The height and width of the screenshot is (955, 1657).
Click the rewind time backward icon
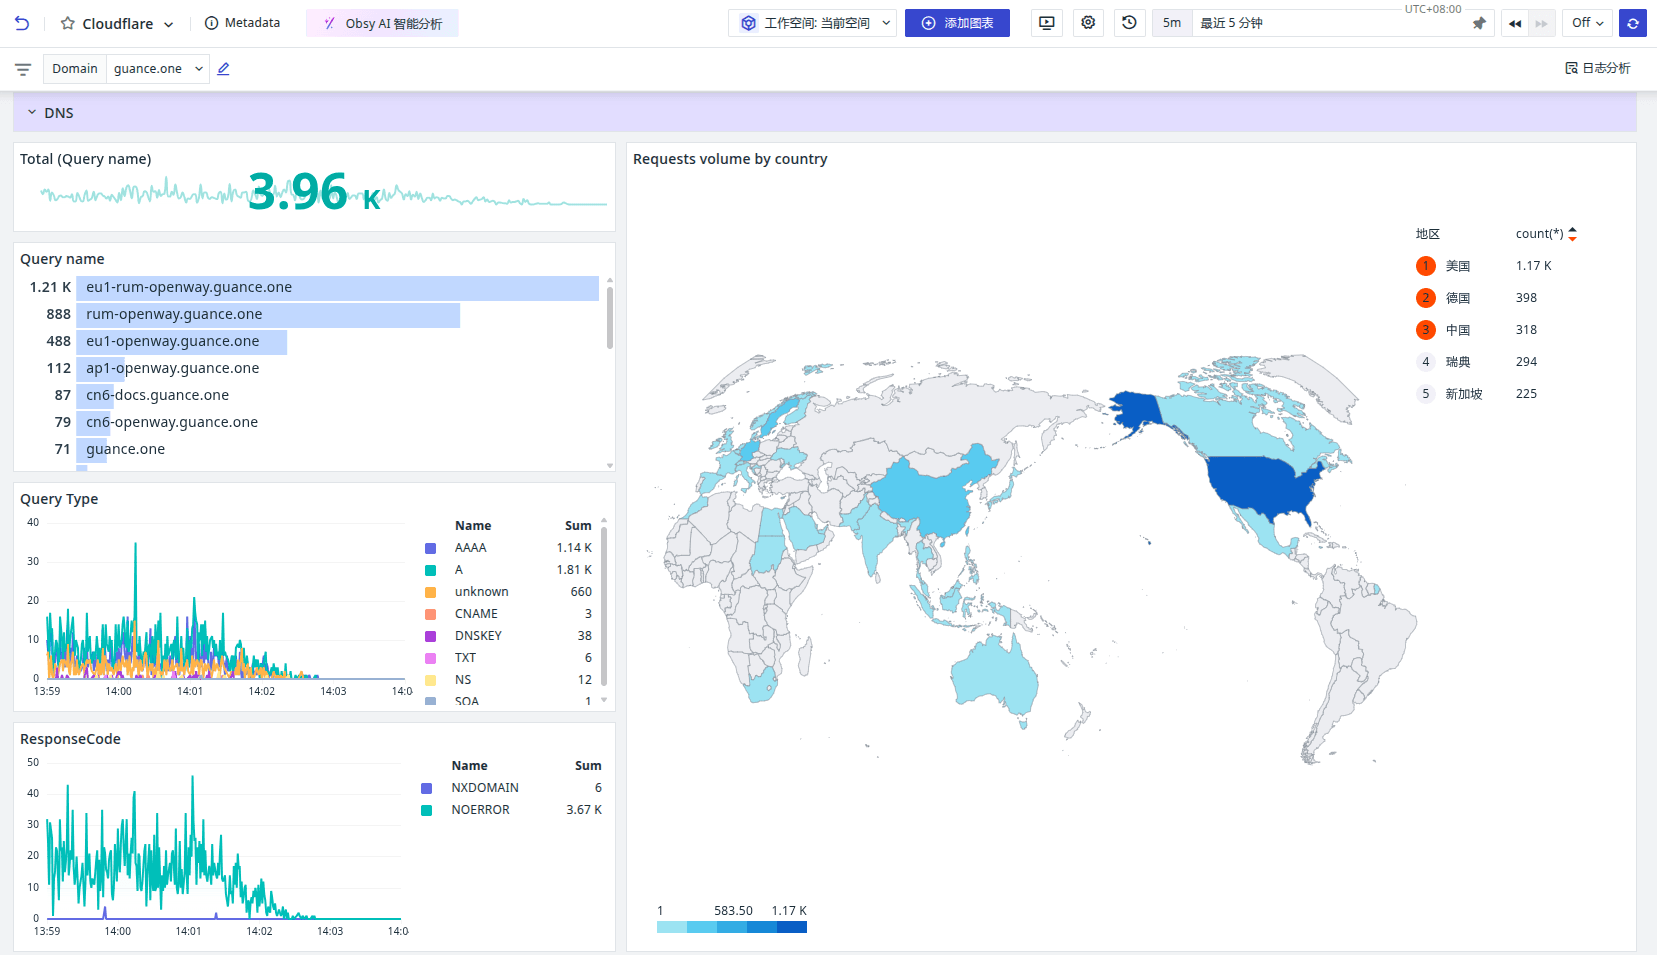pos(1515,23)
